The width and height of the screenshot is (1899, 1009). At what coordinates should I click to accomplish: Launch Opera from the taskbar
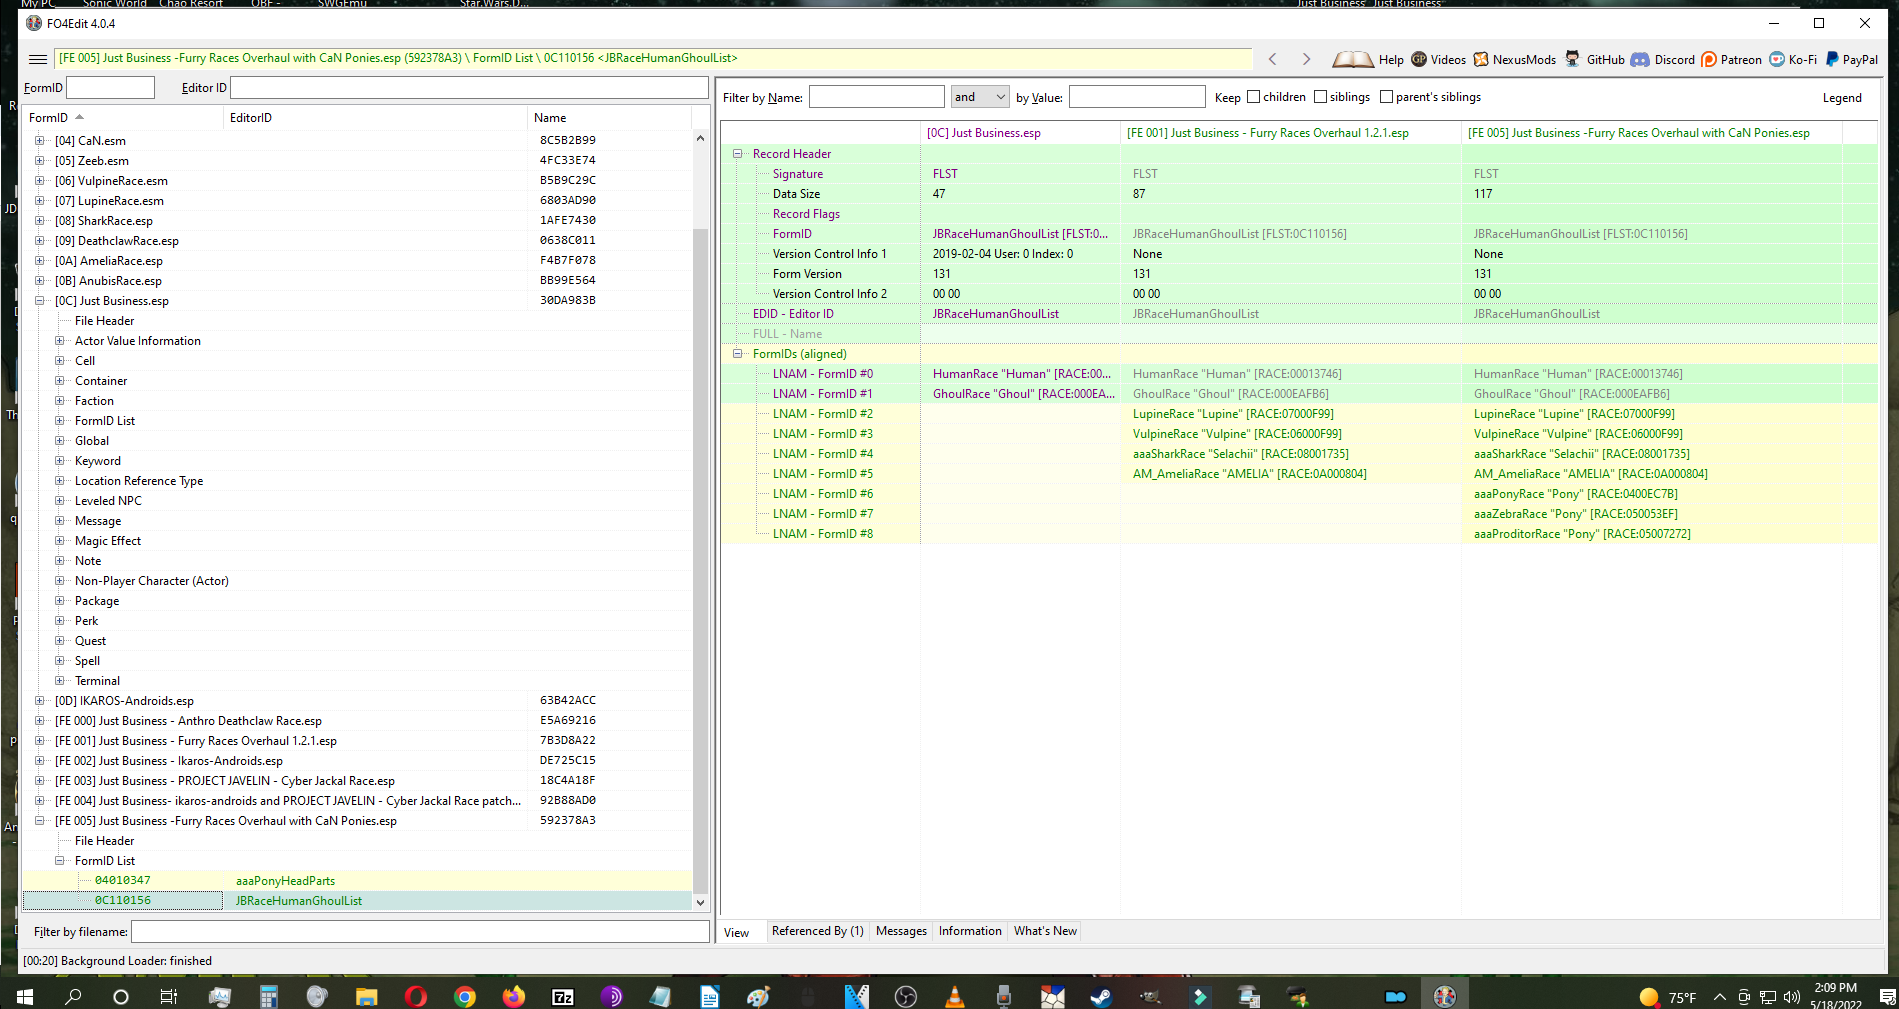[x=416, y=996]
